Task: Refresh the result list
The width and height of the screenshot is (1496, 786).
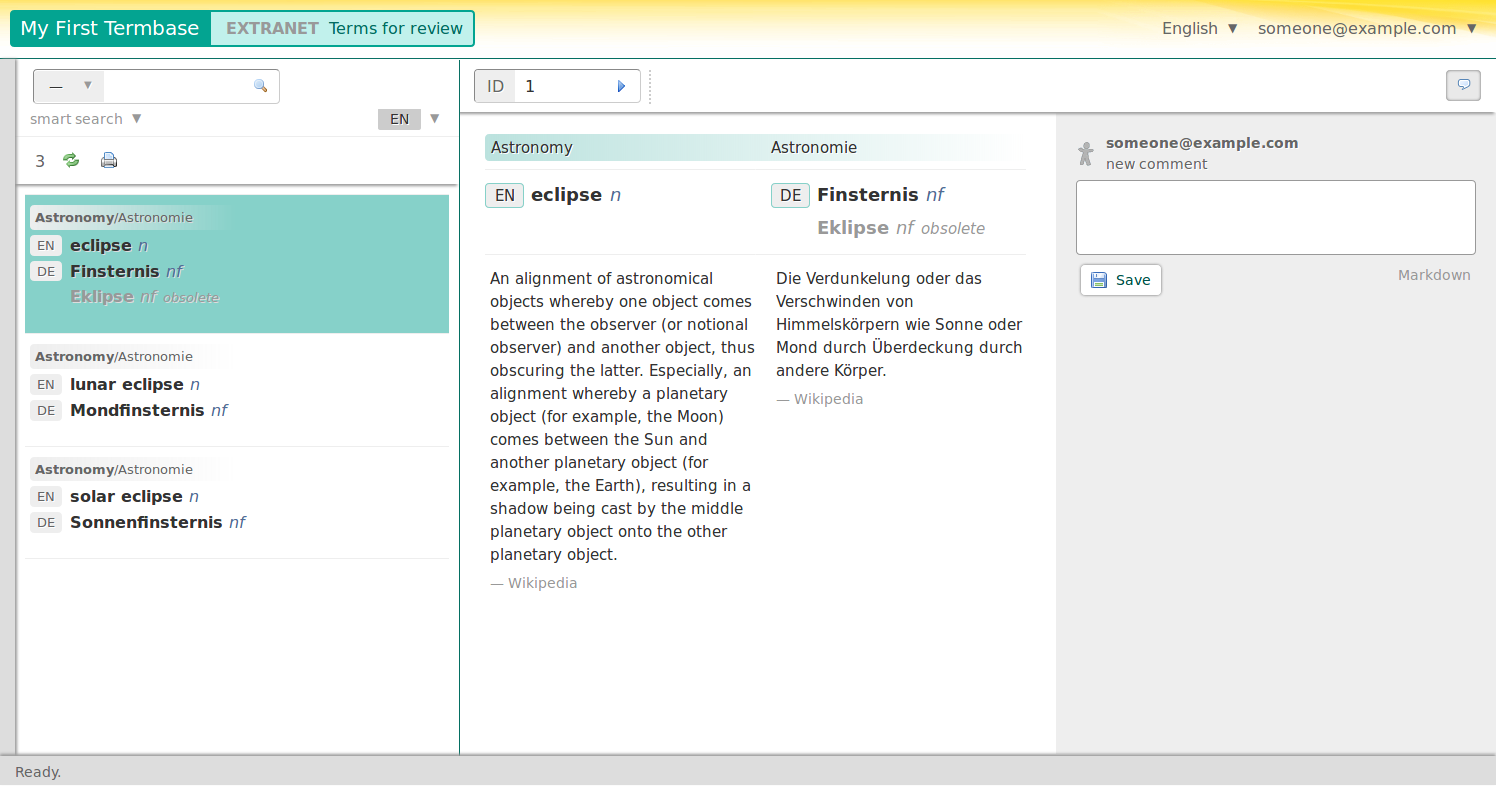Action: (70, 160)
